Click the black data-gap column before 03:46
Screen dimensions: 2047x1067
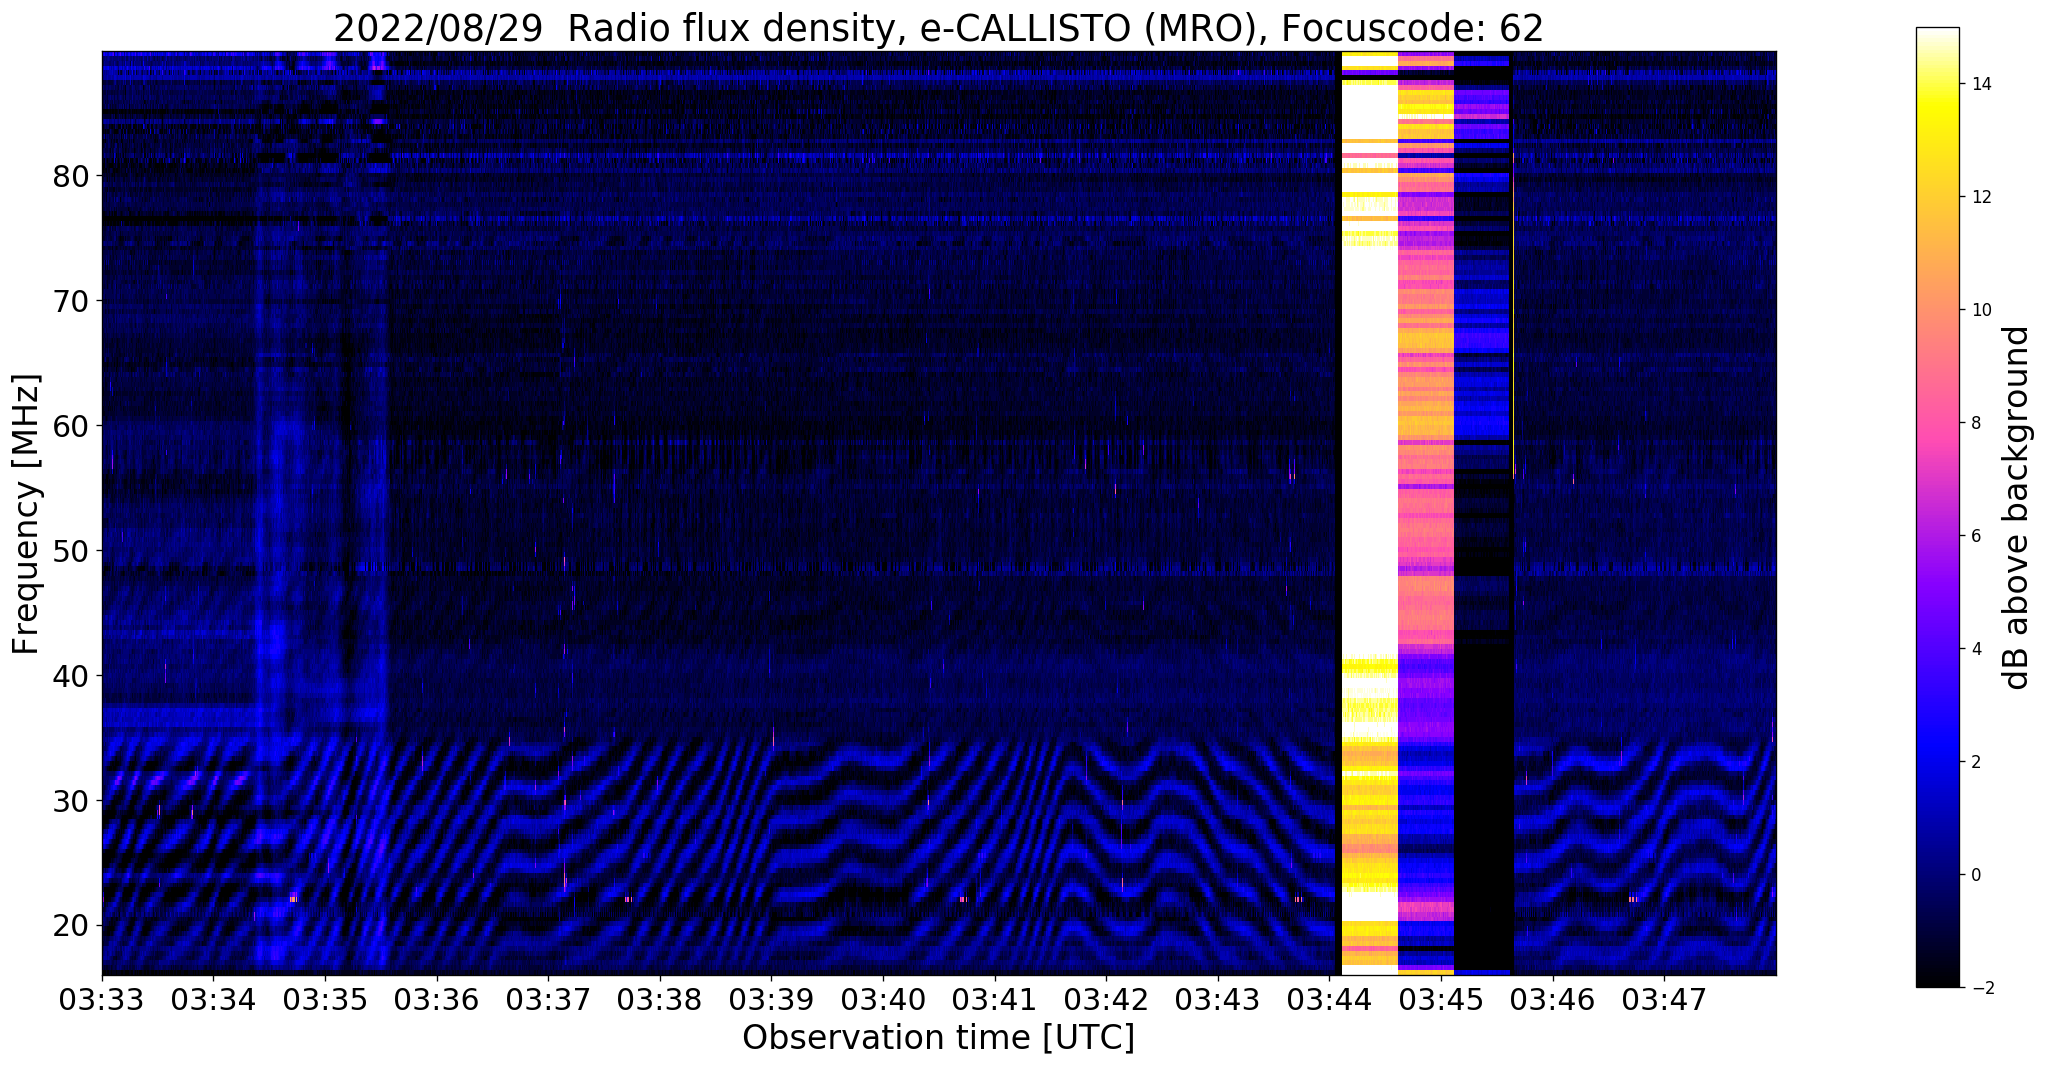(x=1482, y=513)
